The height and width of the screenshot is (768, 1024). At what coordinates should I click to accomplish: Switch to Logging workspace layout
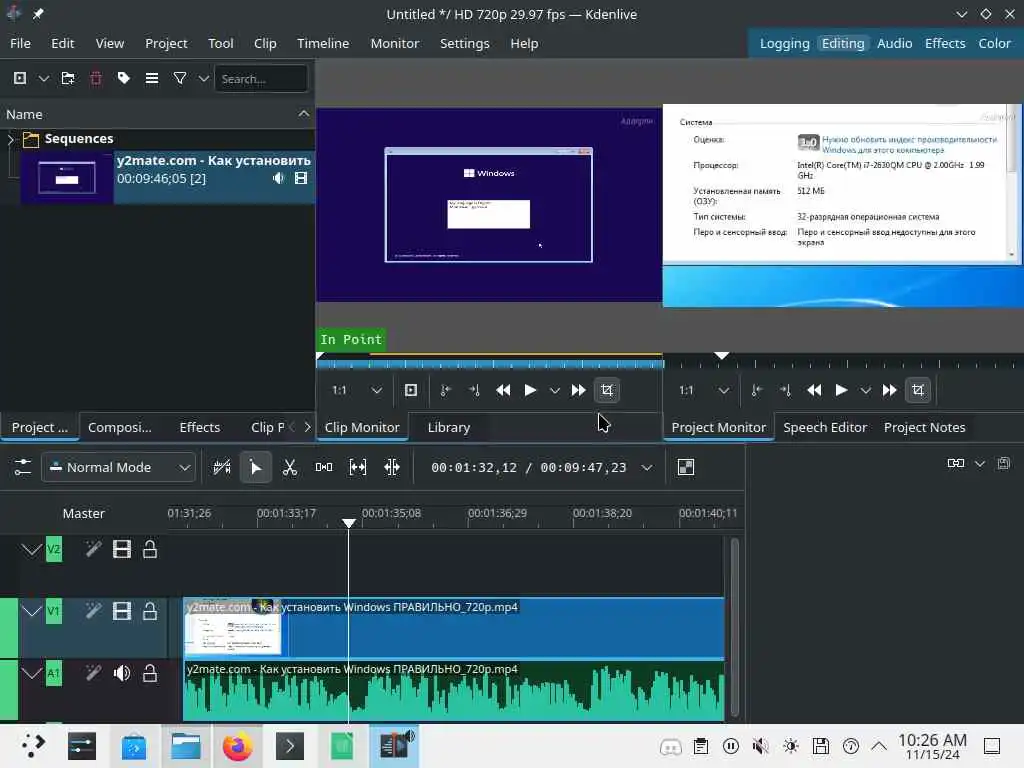pos(784,43)
